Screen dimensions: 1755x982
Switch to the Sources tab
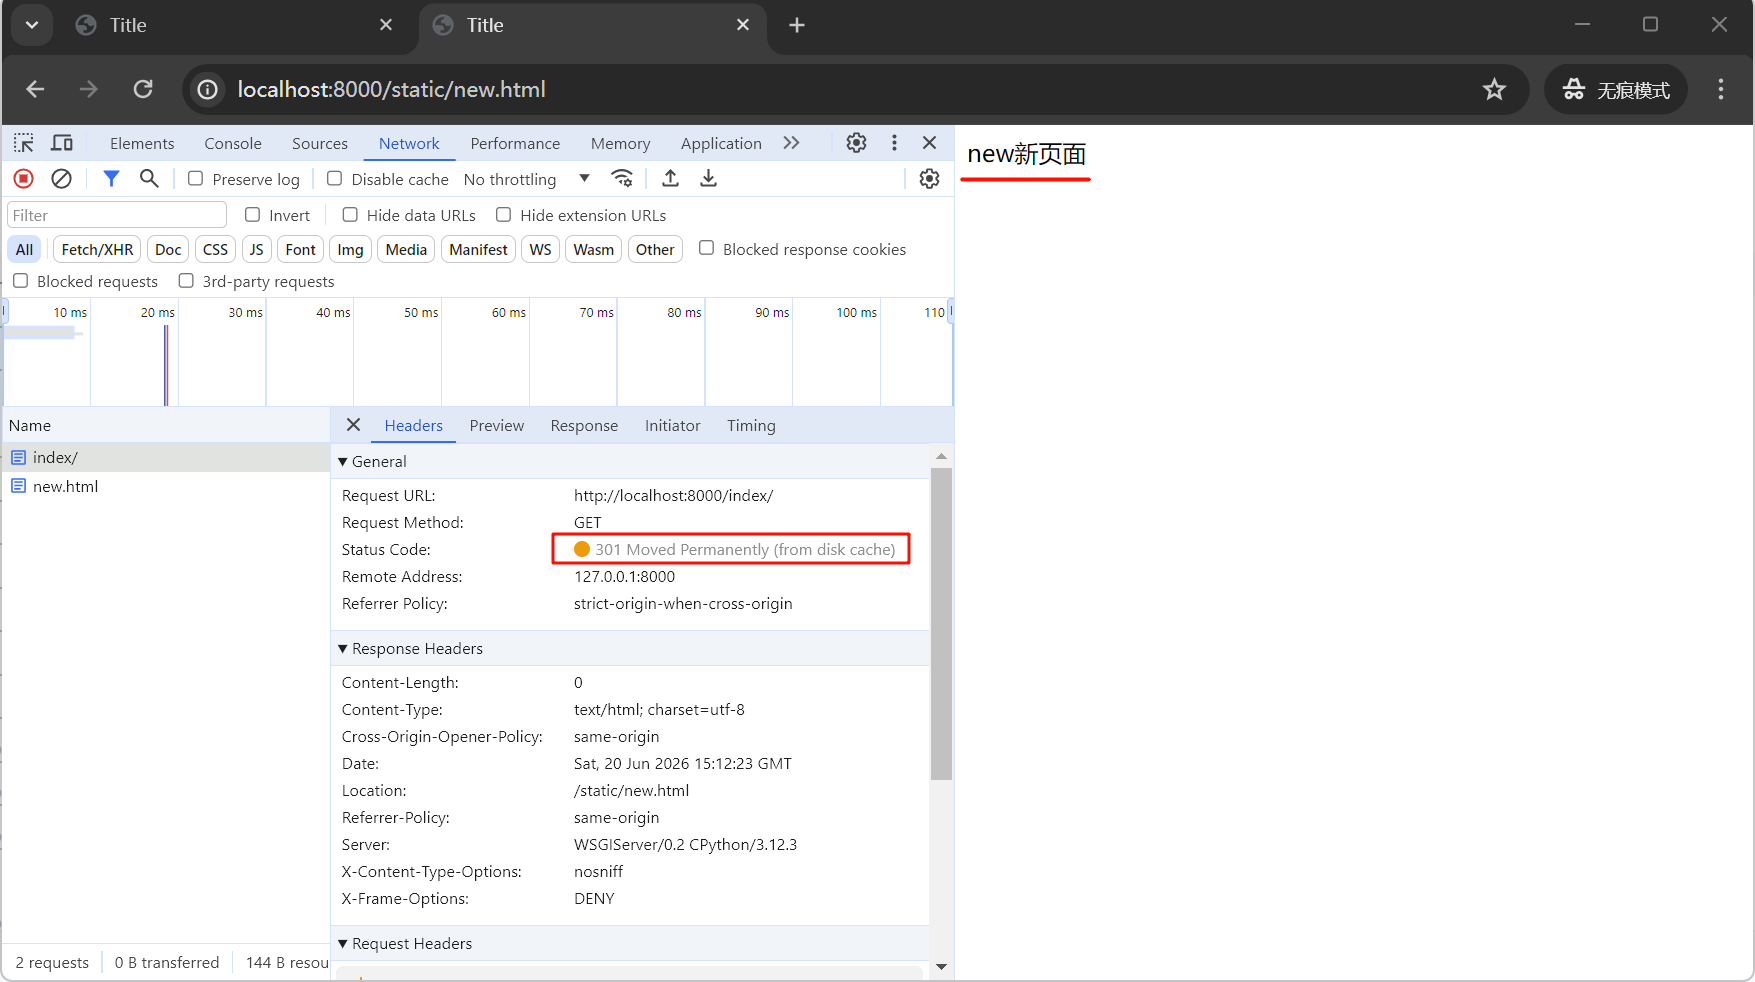(320, 143)
